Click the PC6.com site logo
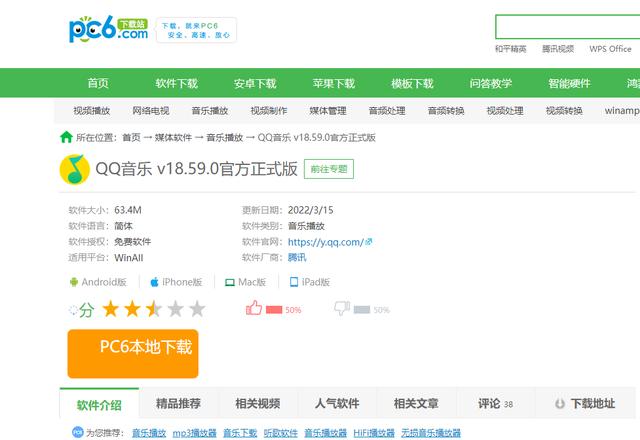Viewport: 640px width, 440px height. tap(109, 29)
